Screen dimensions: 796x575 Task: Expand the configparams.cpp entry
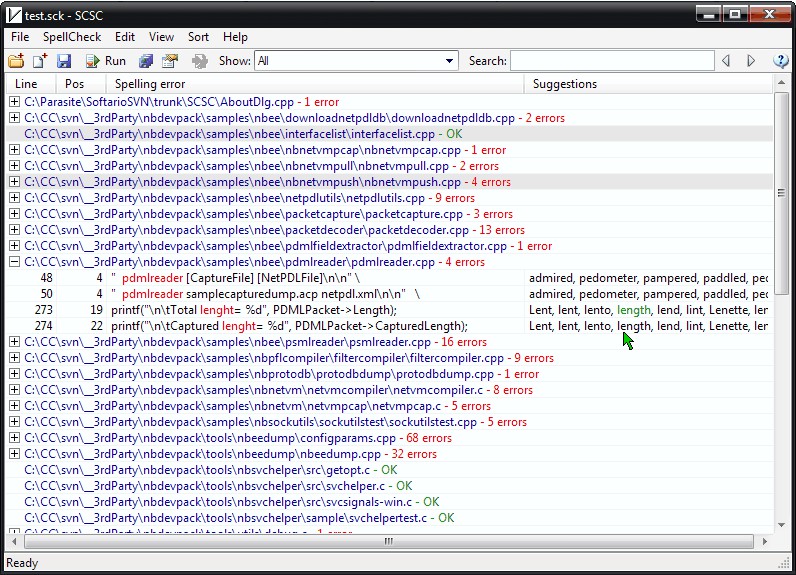(15, 437)
